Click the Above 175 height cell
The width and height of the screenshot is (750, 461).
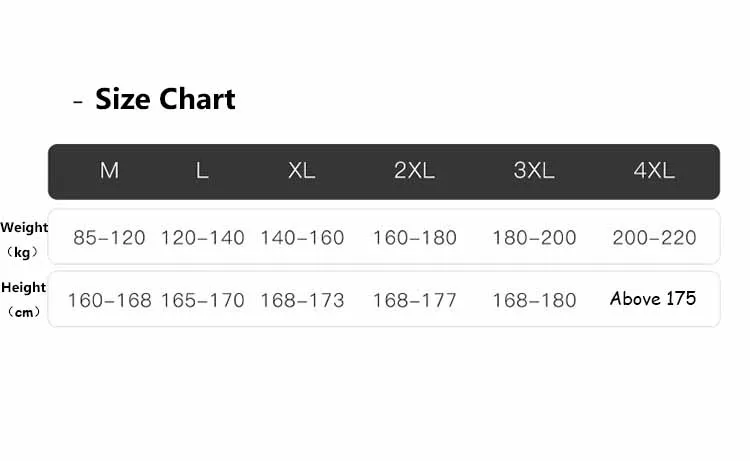653,298
